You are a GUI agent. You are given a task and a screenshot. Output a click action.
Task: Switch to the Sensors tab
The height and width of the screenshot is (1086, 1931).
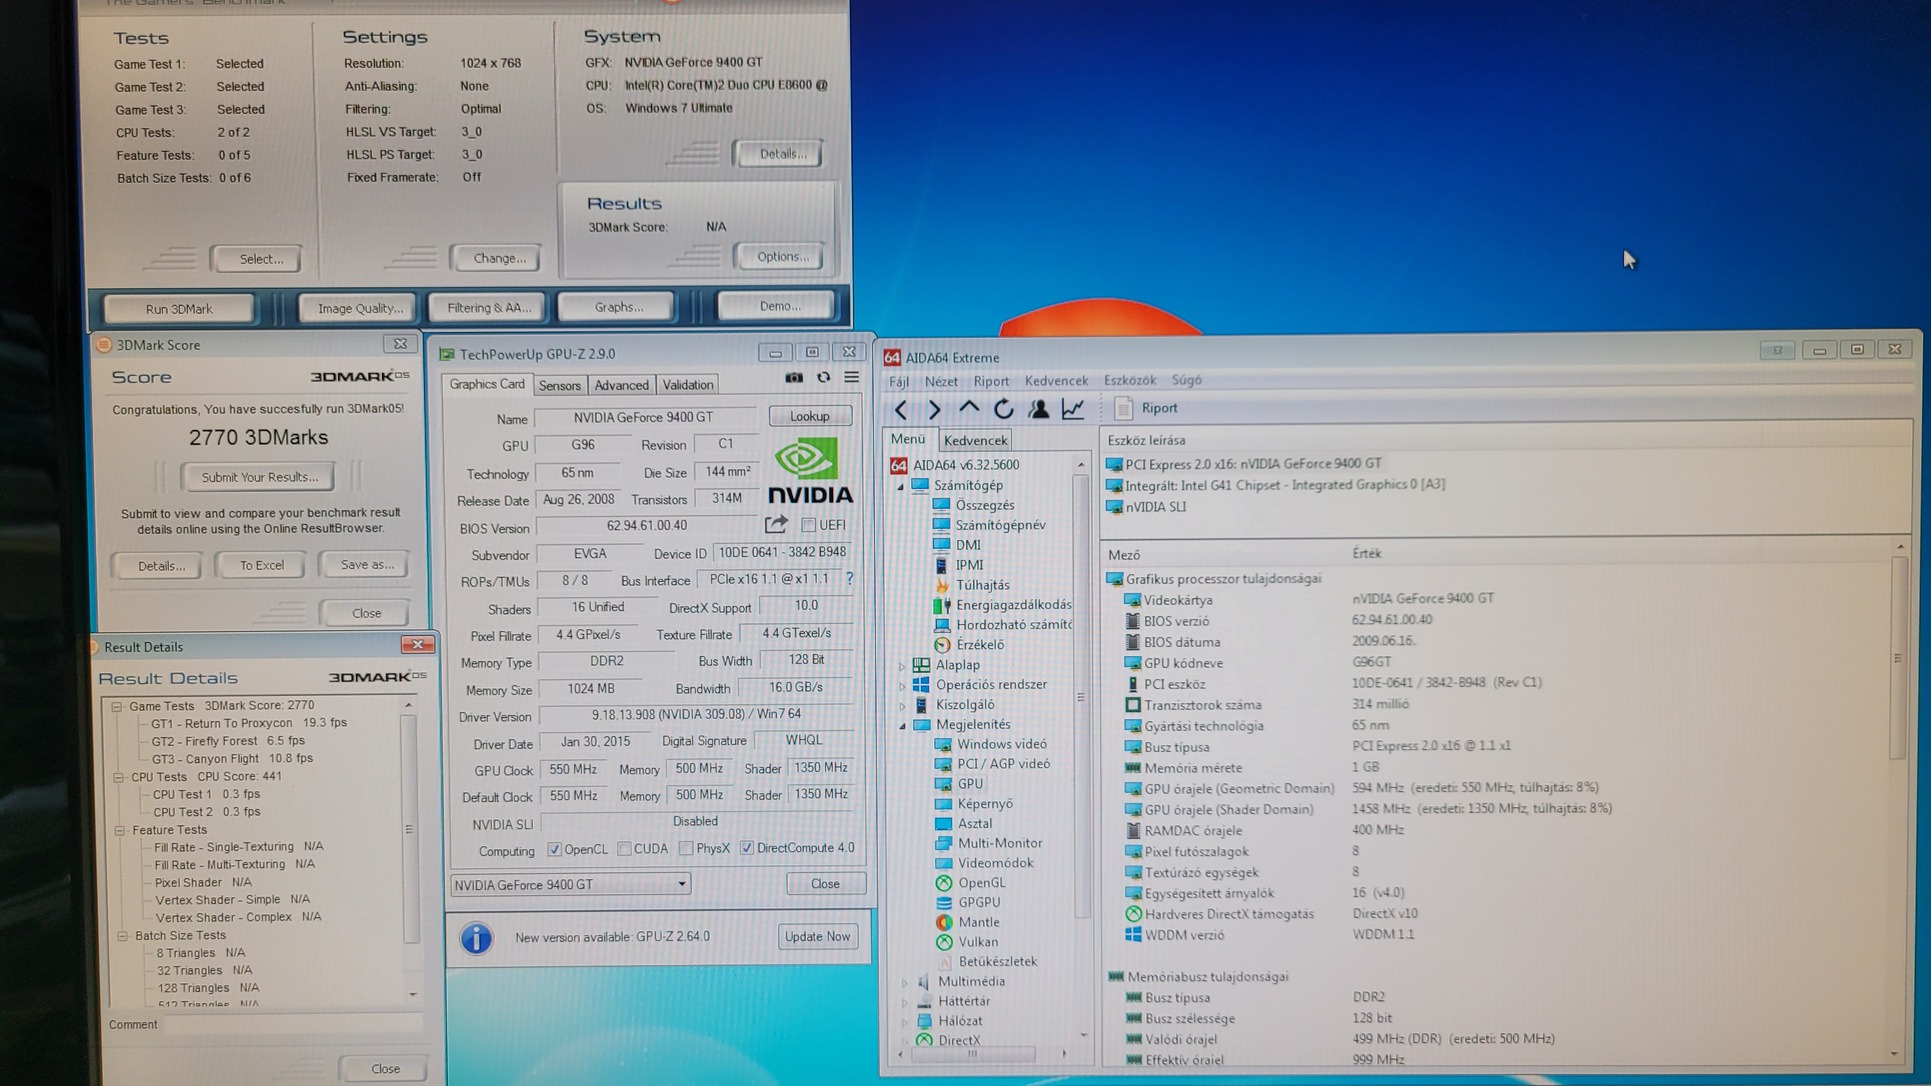point(559,385)
